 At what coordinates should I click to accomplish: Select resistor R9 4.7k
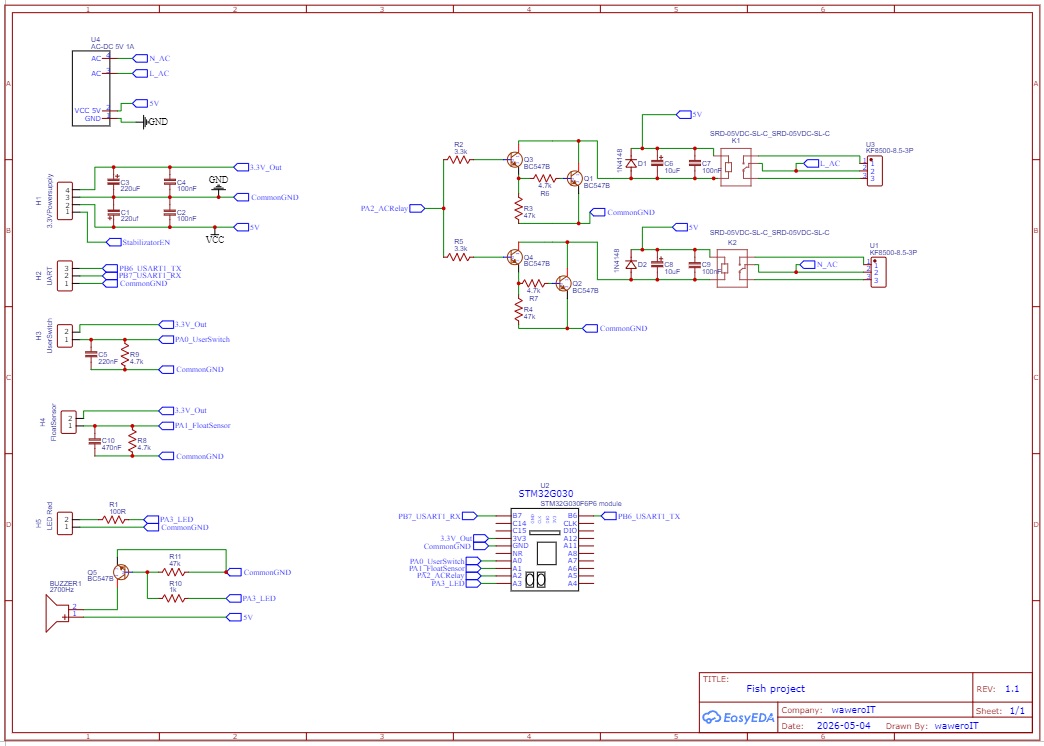tap(125, 354)
